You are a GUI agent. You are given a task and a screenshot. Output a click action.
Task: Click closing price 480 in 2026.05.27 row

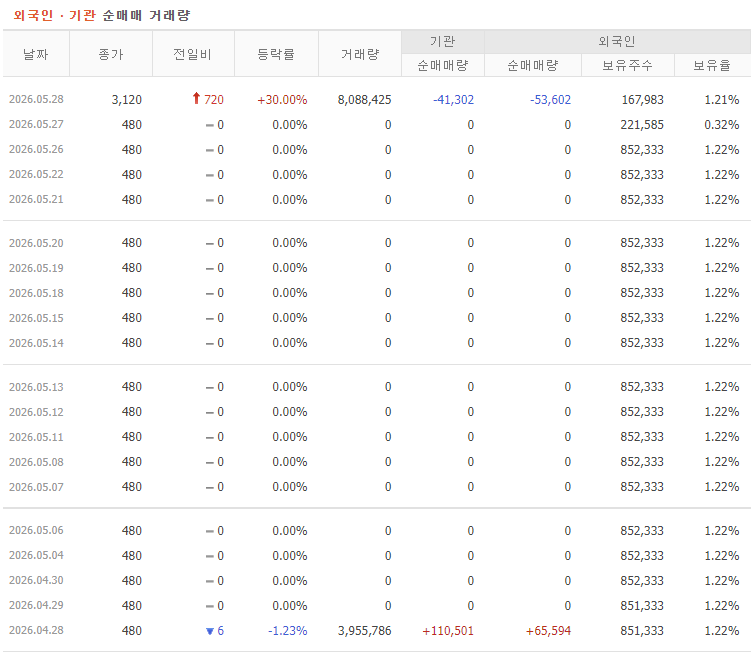pos(132,125)
